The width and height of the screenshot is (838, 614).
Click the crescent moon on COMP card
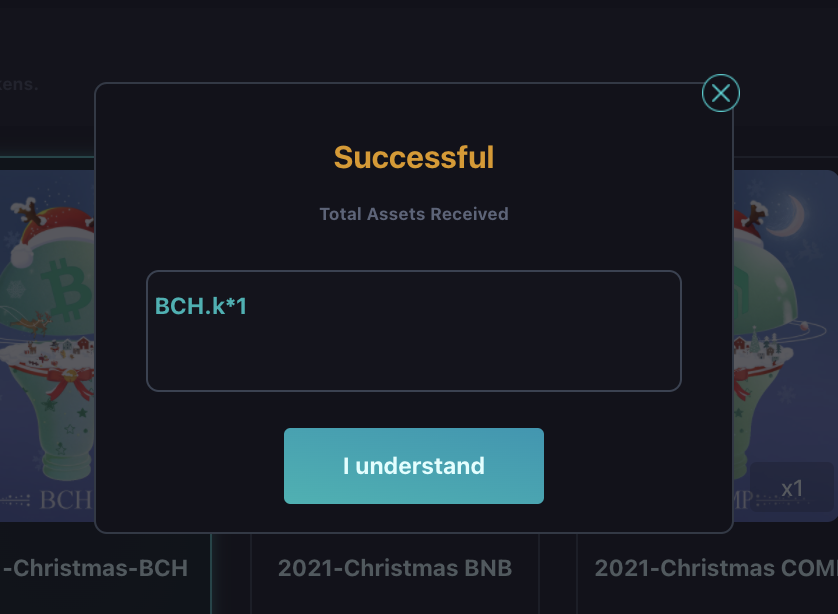[x=788, y=215]
